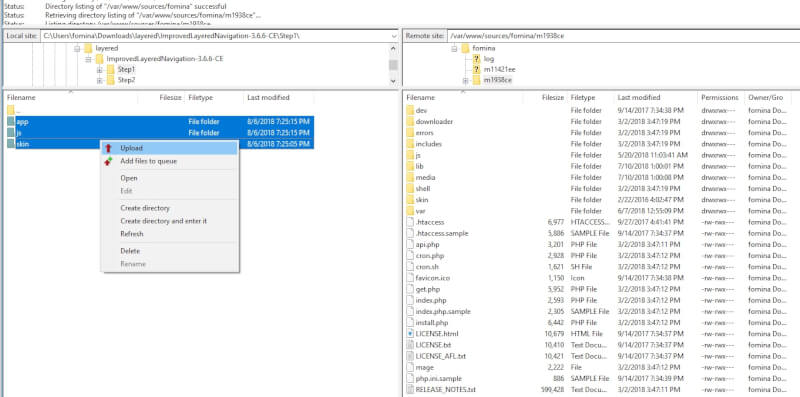Select the remote mage file
Viewport: 800px width, 397px height.
(424, 367)
